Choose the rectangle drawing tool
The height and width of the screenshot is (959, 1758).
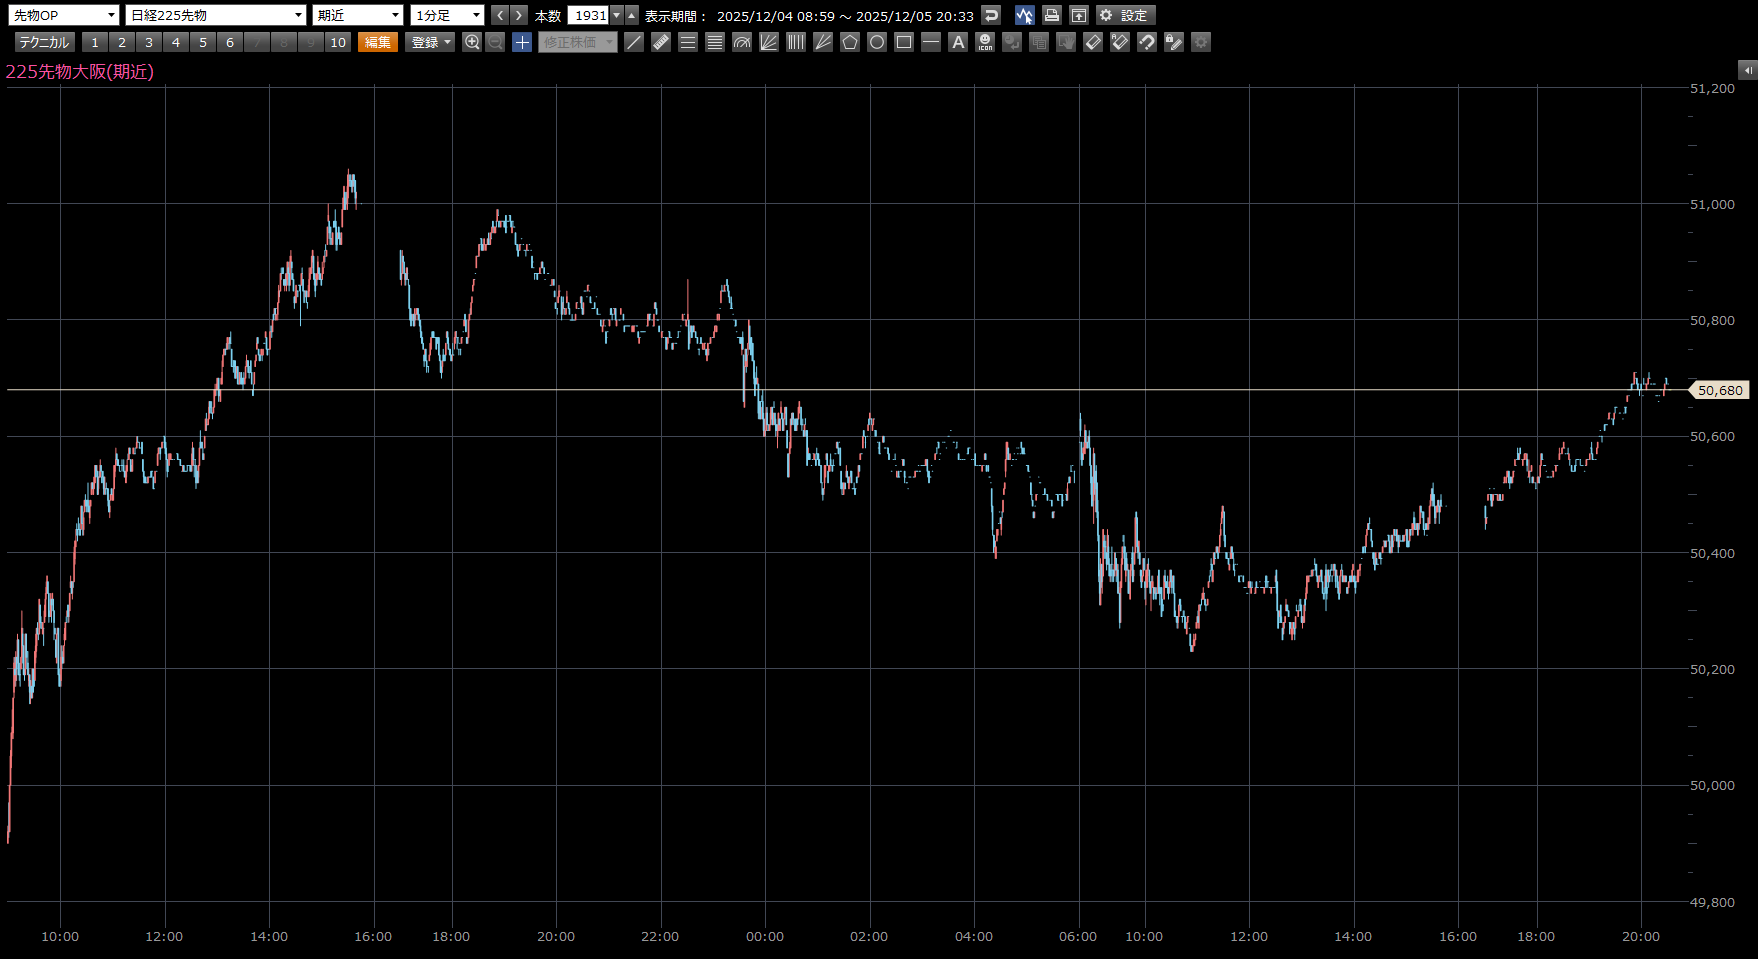point(904,42)
